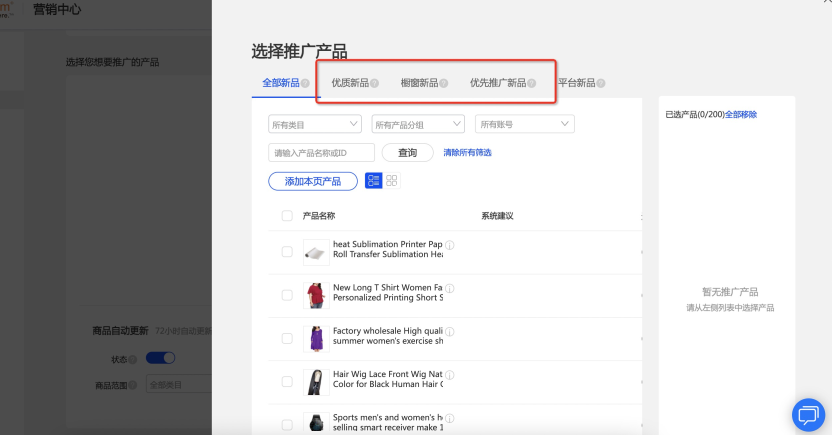Click the 添加本页产品 button

tap(312, 181)
